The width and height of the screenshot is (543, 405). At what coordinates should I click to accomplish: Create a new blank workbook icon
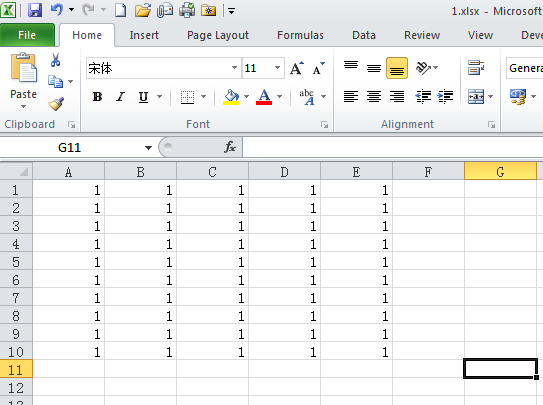click(x=120, y=10)
